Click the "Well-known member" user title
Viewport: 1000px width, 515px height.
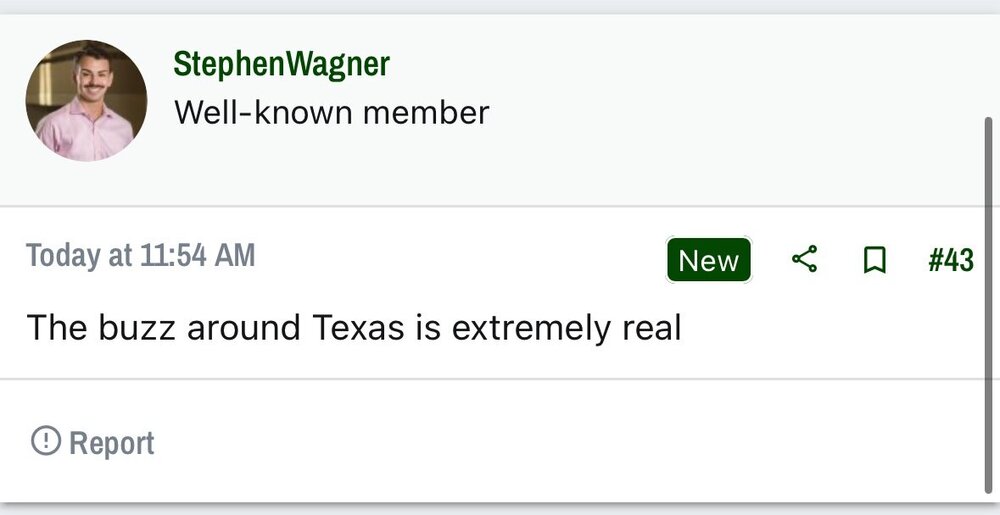pos(331,112)
